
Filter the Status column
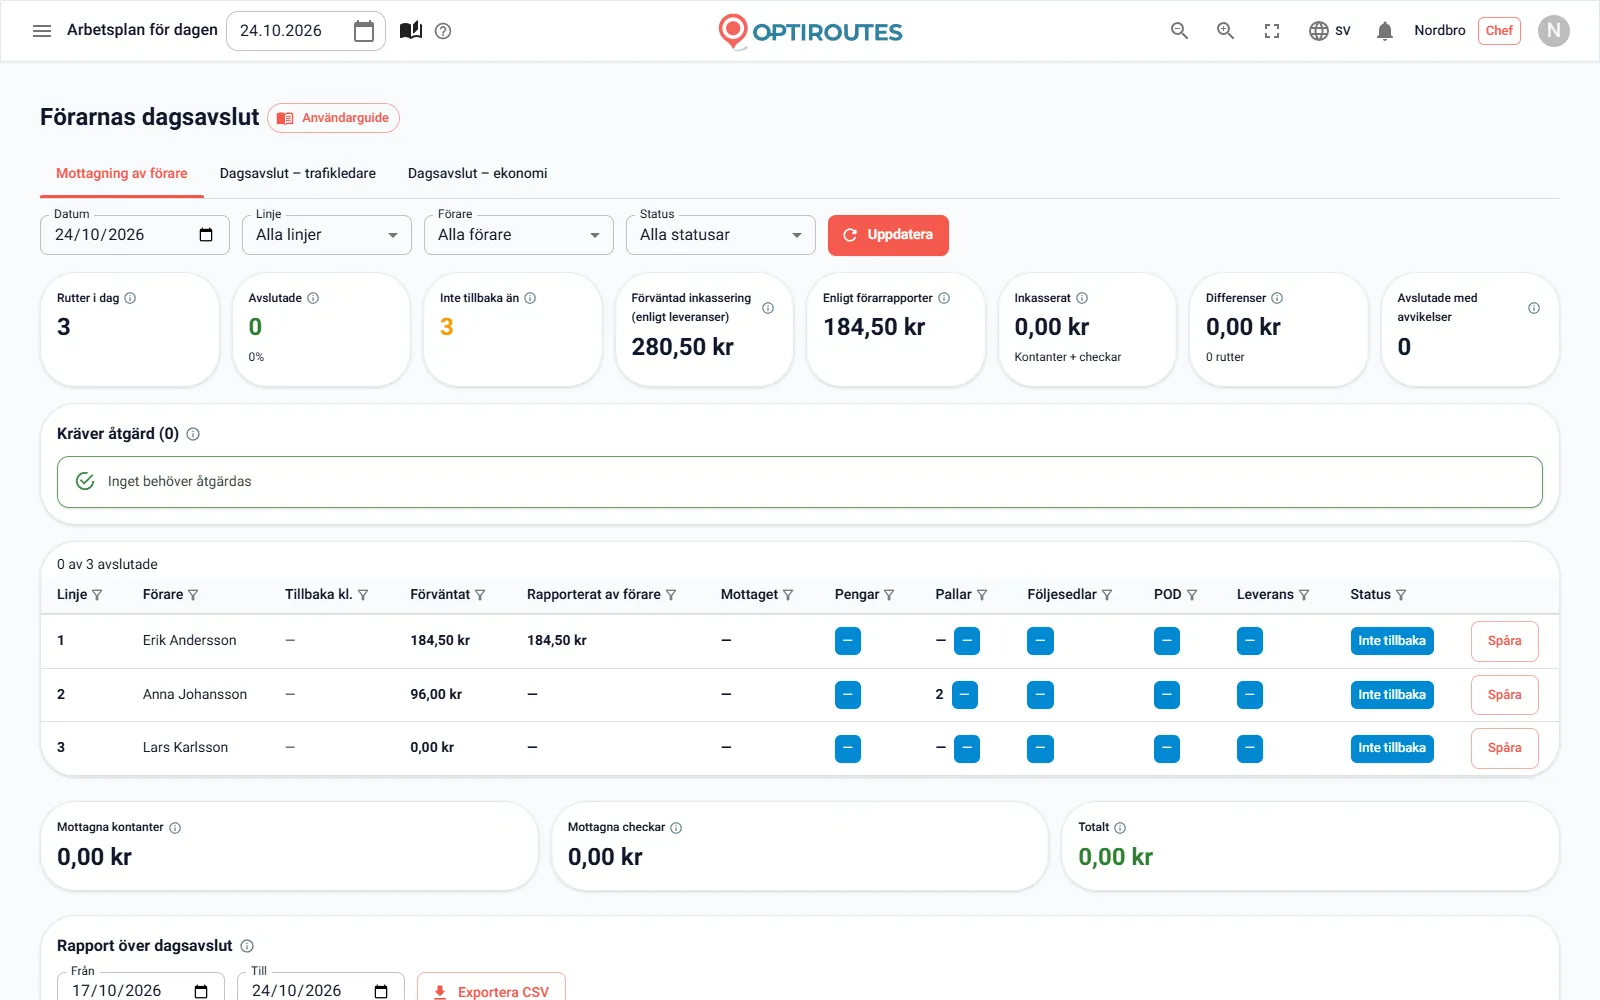(x=1401, y=595)
